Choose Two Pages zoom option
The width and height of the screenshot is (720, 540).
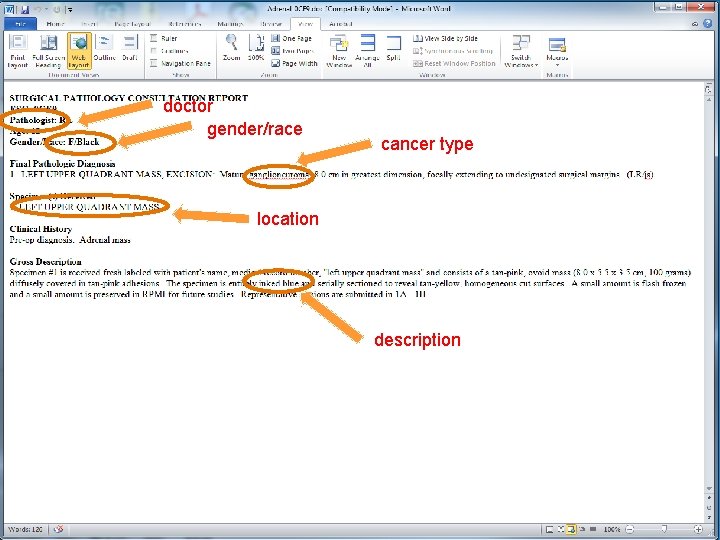click(x=292, y=51)
